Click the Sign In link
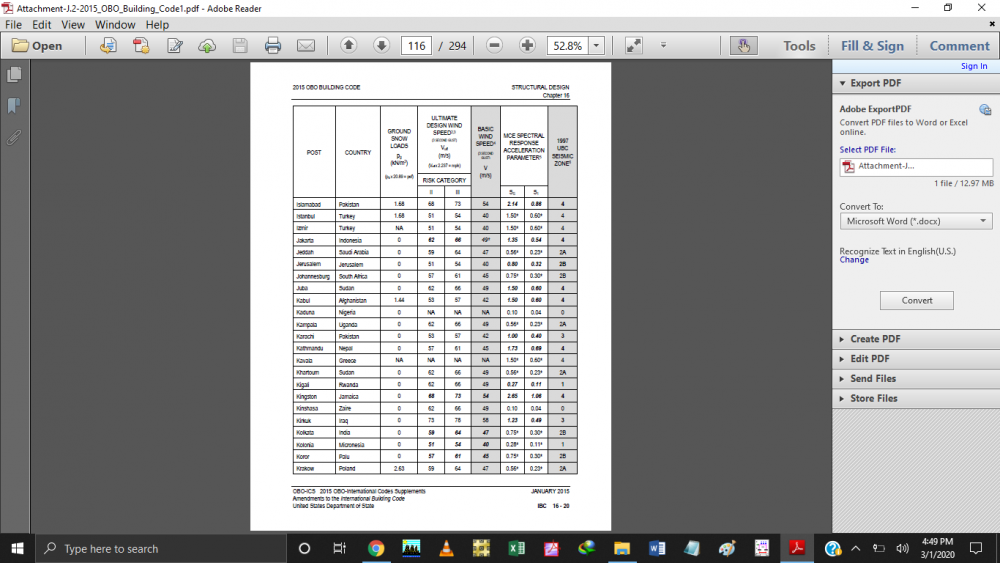The image size is (1000, 563). (x=974, y=66)
